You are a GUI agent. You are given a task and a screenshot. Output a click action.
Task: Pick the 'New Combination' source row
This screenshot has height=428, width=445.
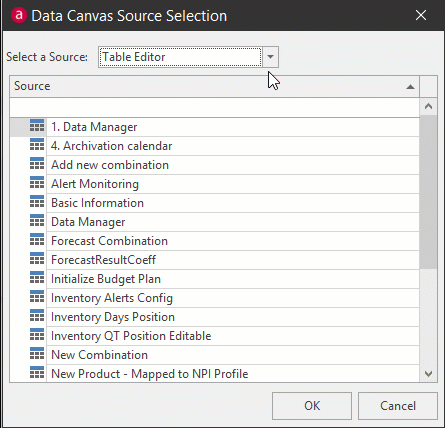click(214, 355)
